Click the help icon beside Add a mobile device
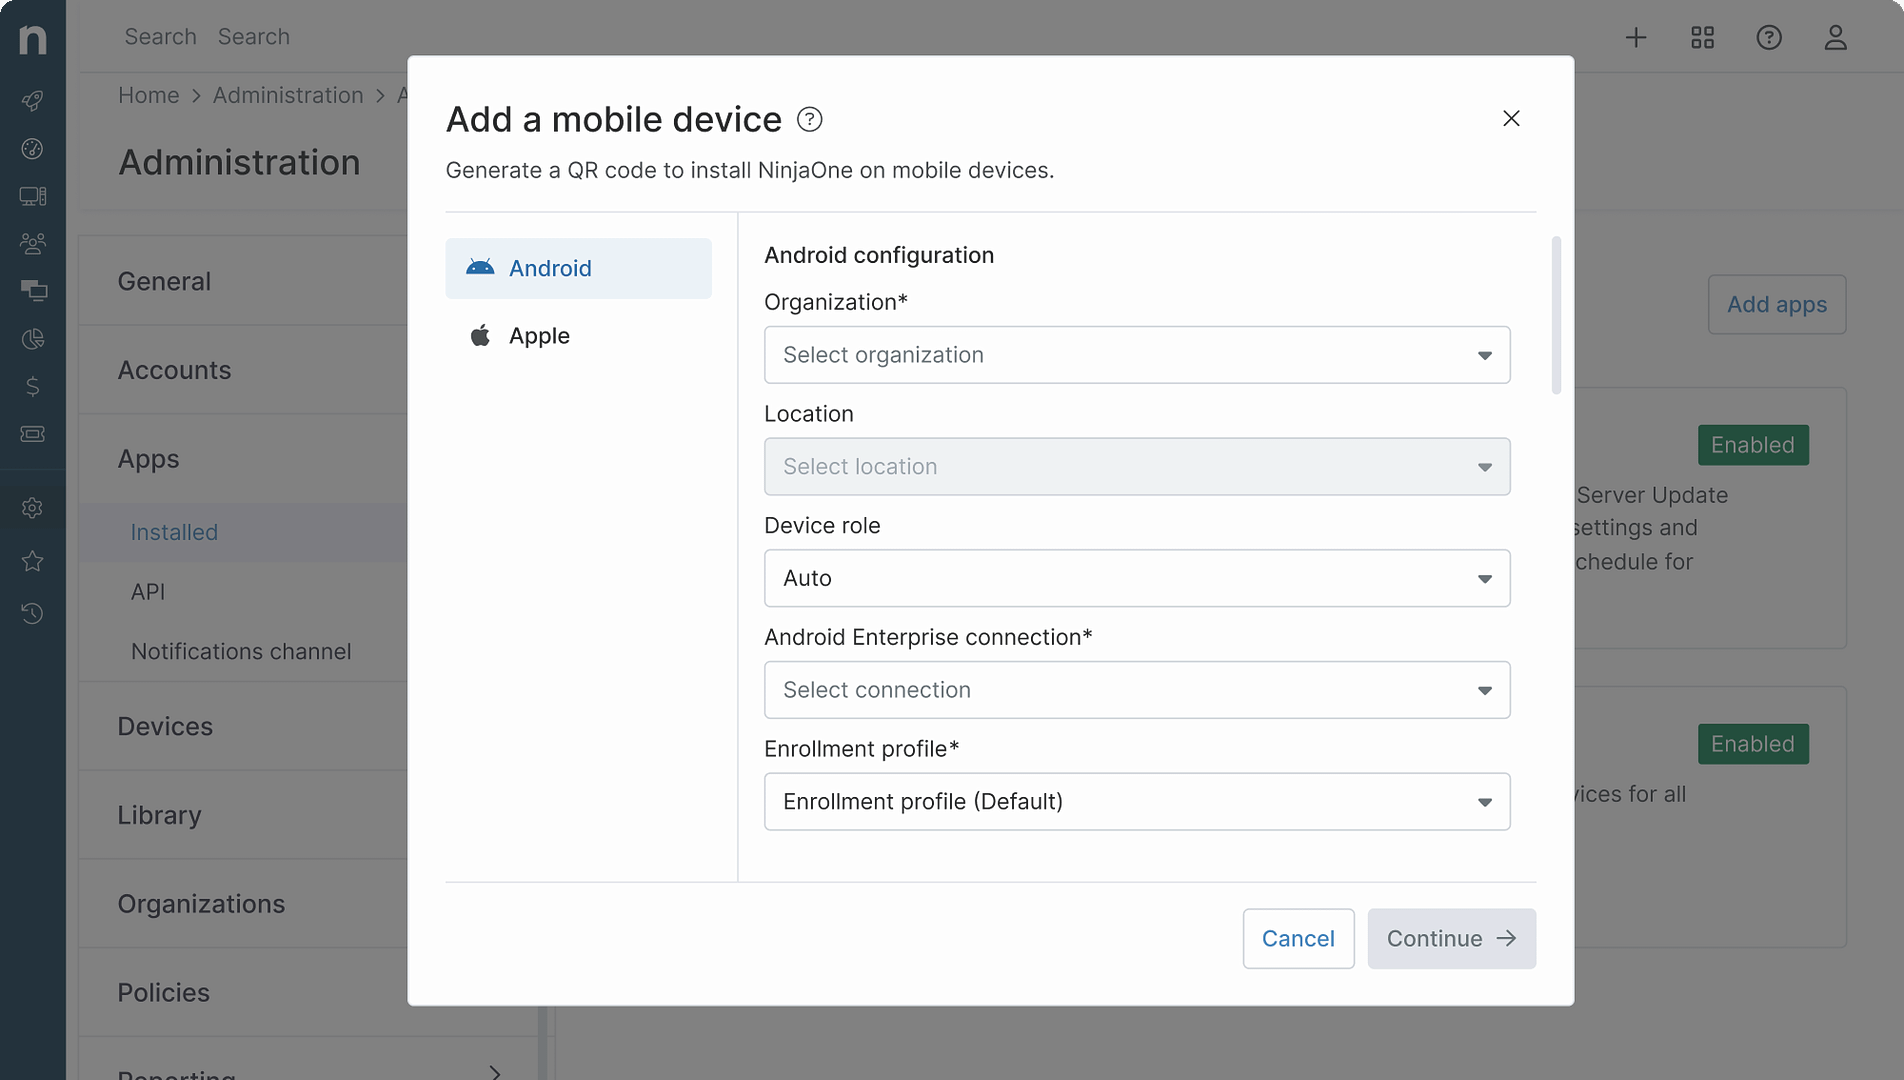Image resolution: width=1904 pixels, height=1080 pixels. [809, 120]
